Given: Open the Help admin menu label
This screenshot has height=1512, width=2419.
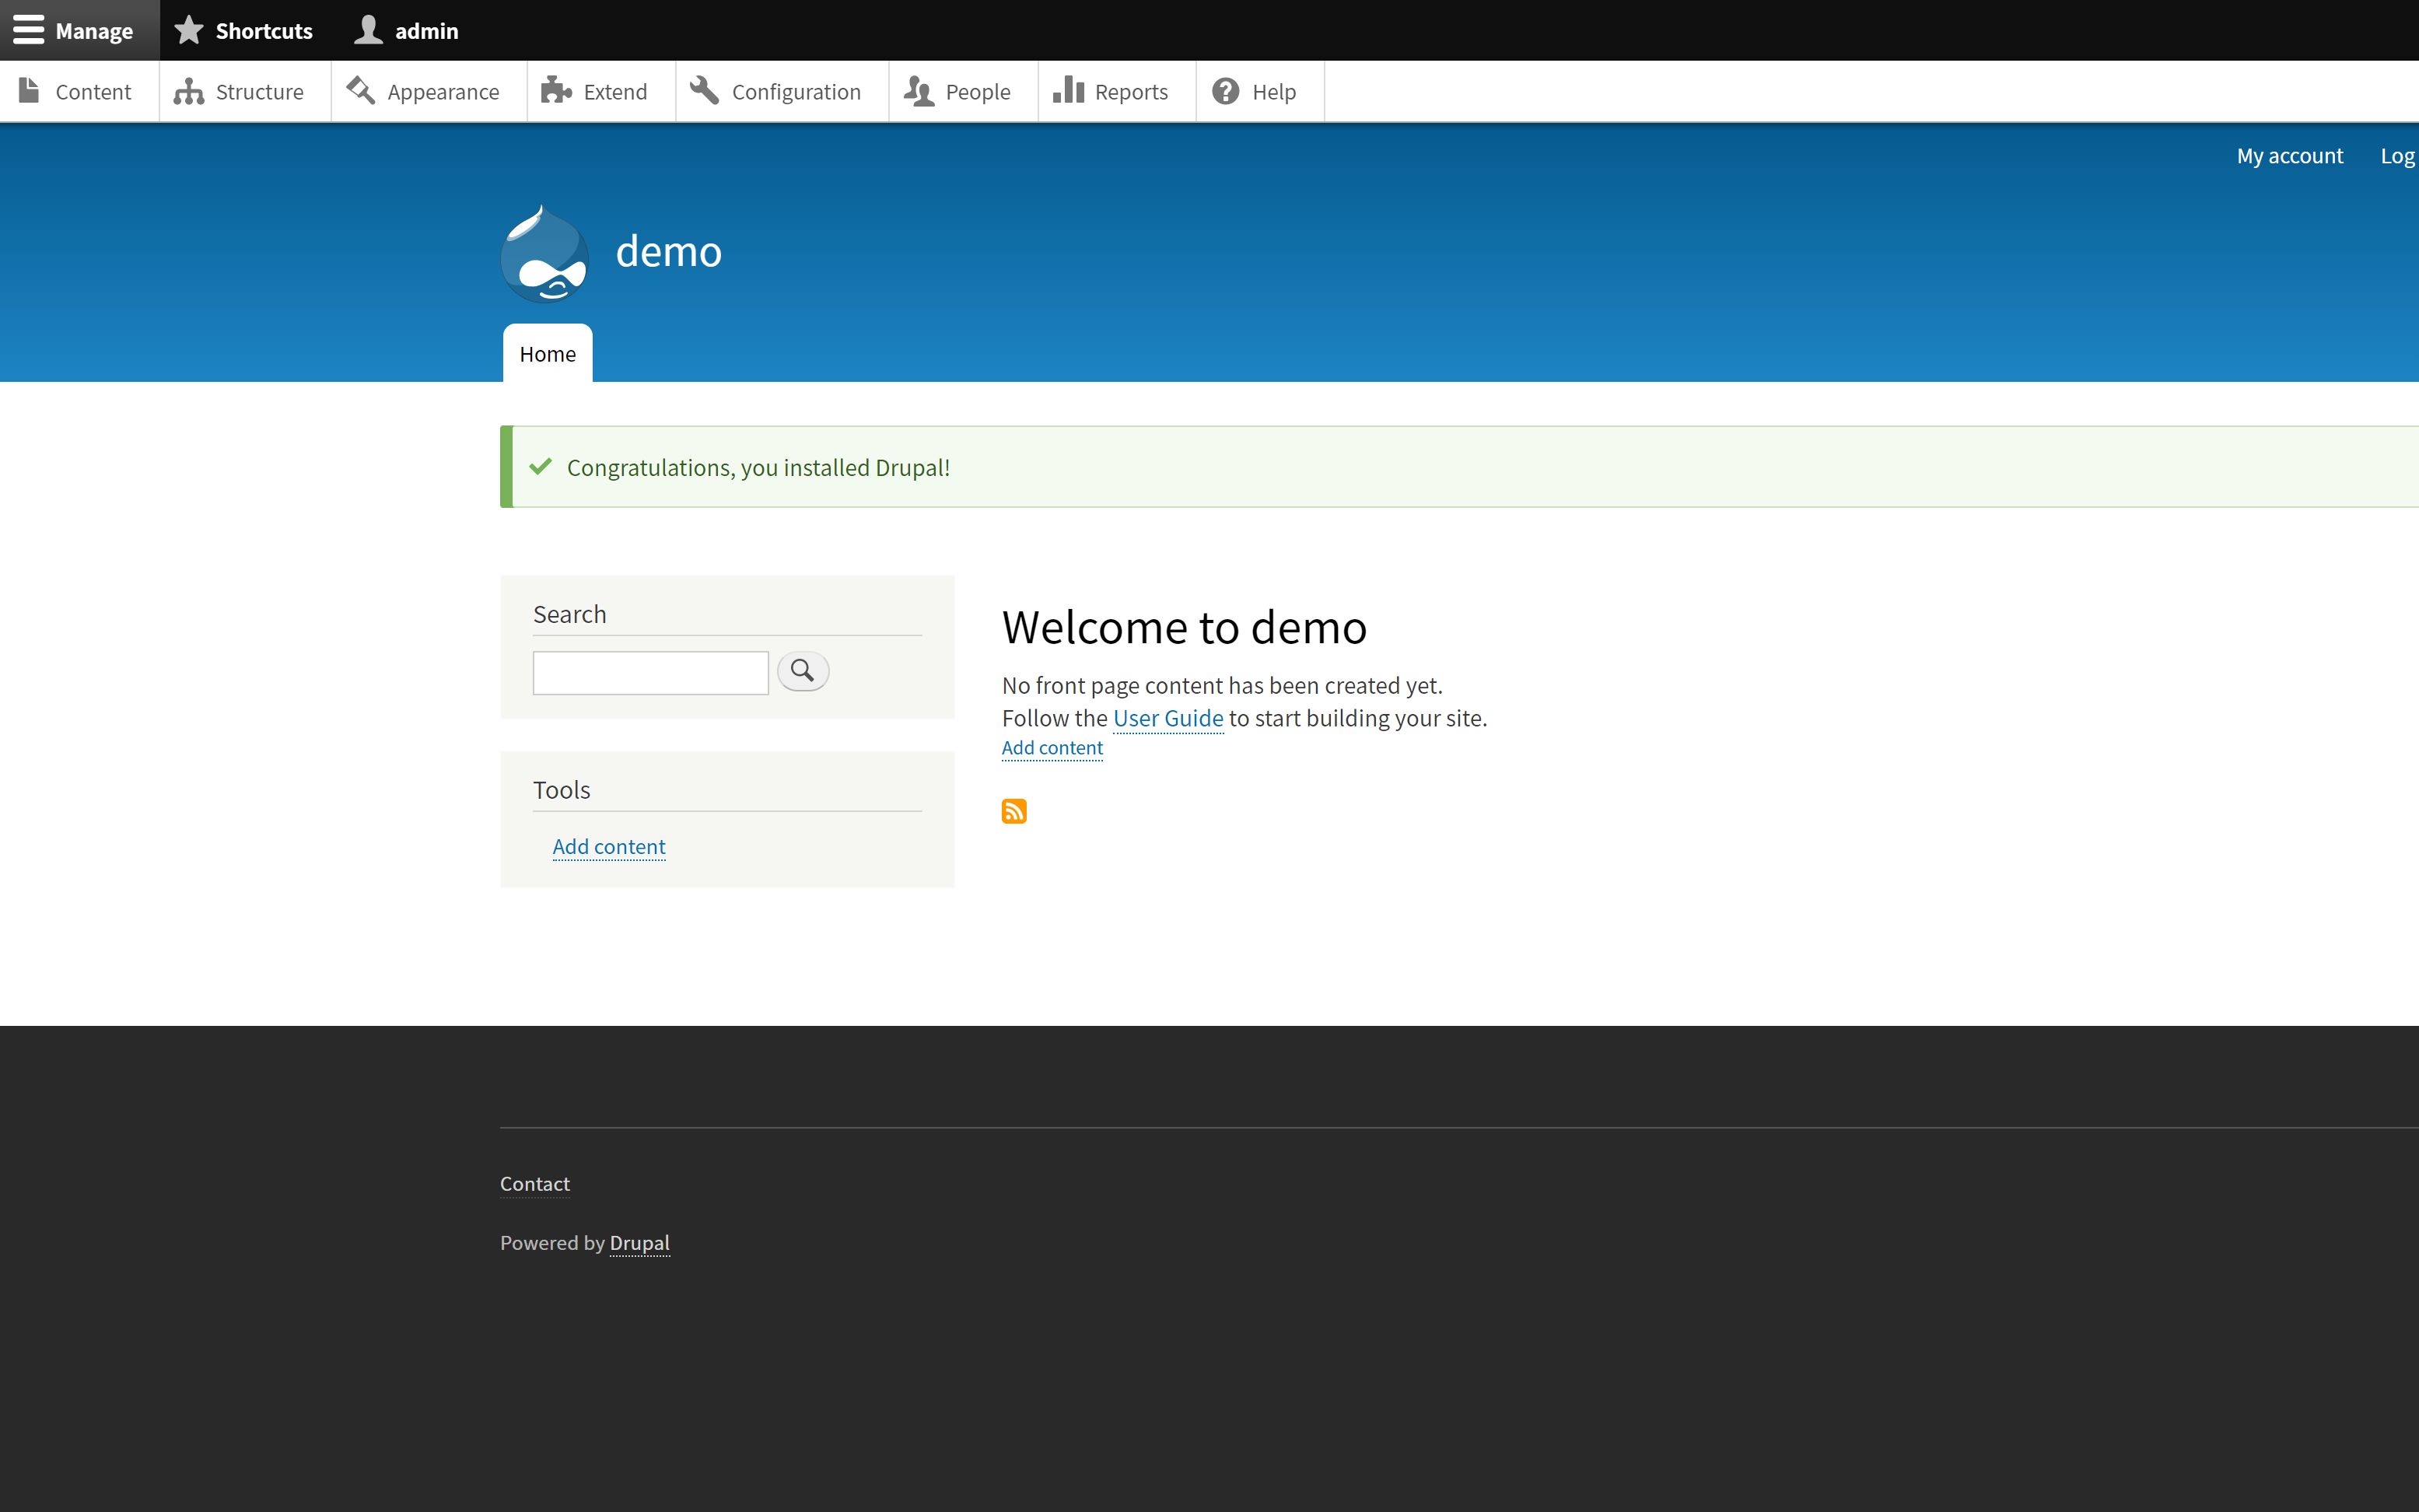Looking at the screenshot, I should 1274,92.
